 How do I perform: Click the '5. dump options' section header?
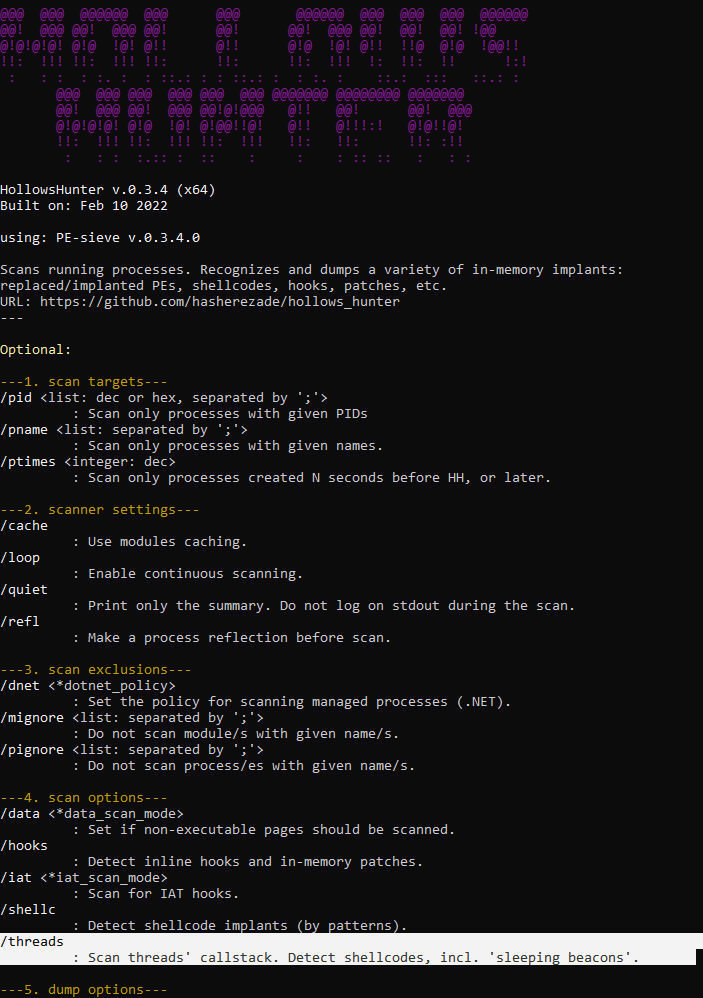(84, 989)
